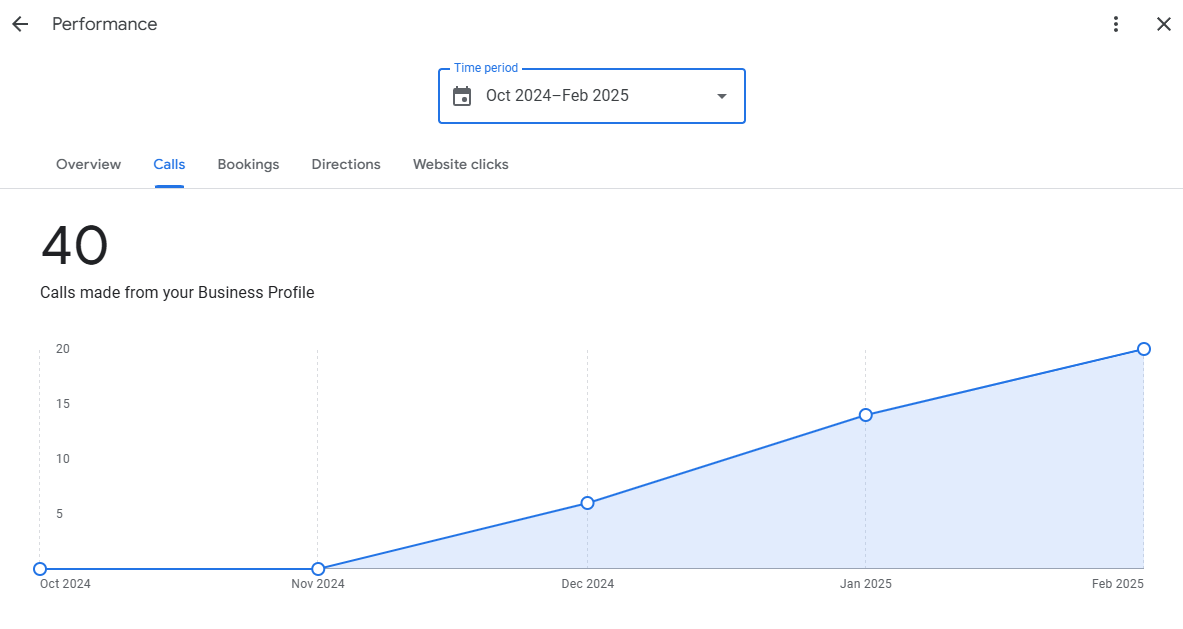Viewport: 1183px width, 629px height.
Task: Click the Feb 2025 data point on the chart
Action: coord(1143,349)
